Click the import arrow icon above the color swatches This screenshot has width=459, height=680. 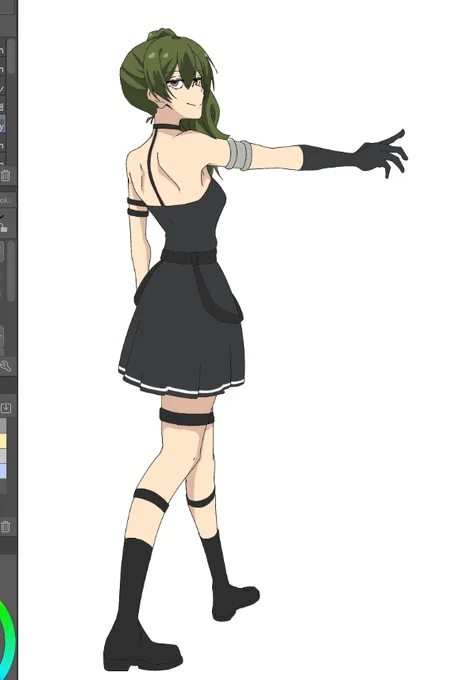pos(6,408)
